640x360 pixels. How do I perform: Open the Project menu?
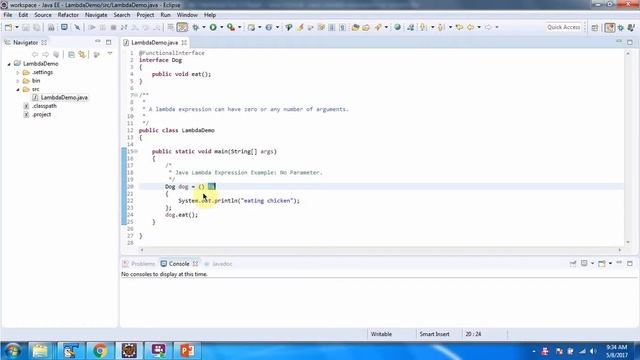(x=145, y=15)
